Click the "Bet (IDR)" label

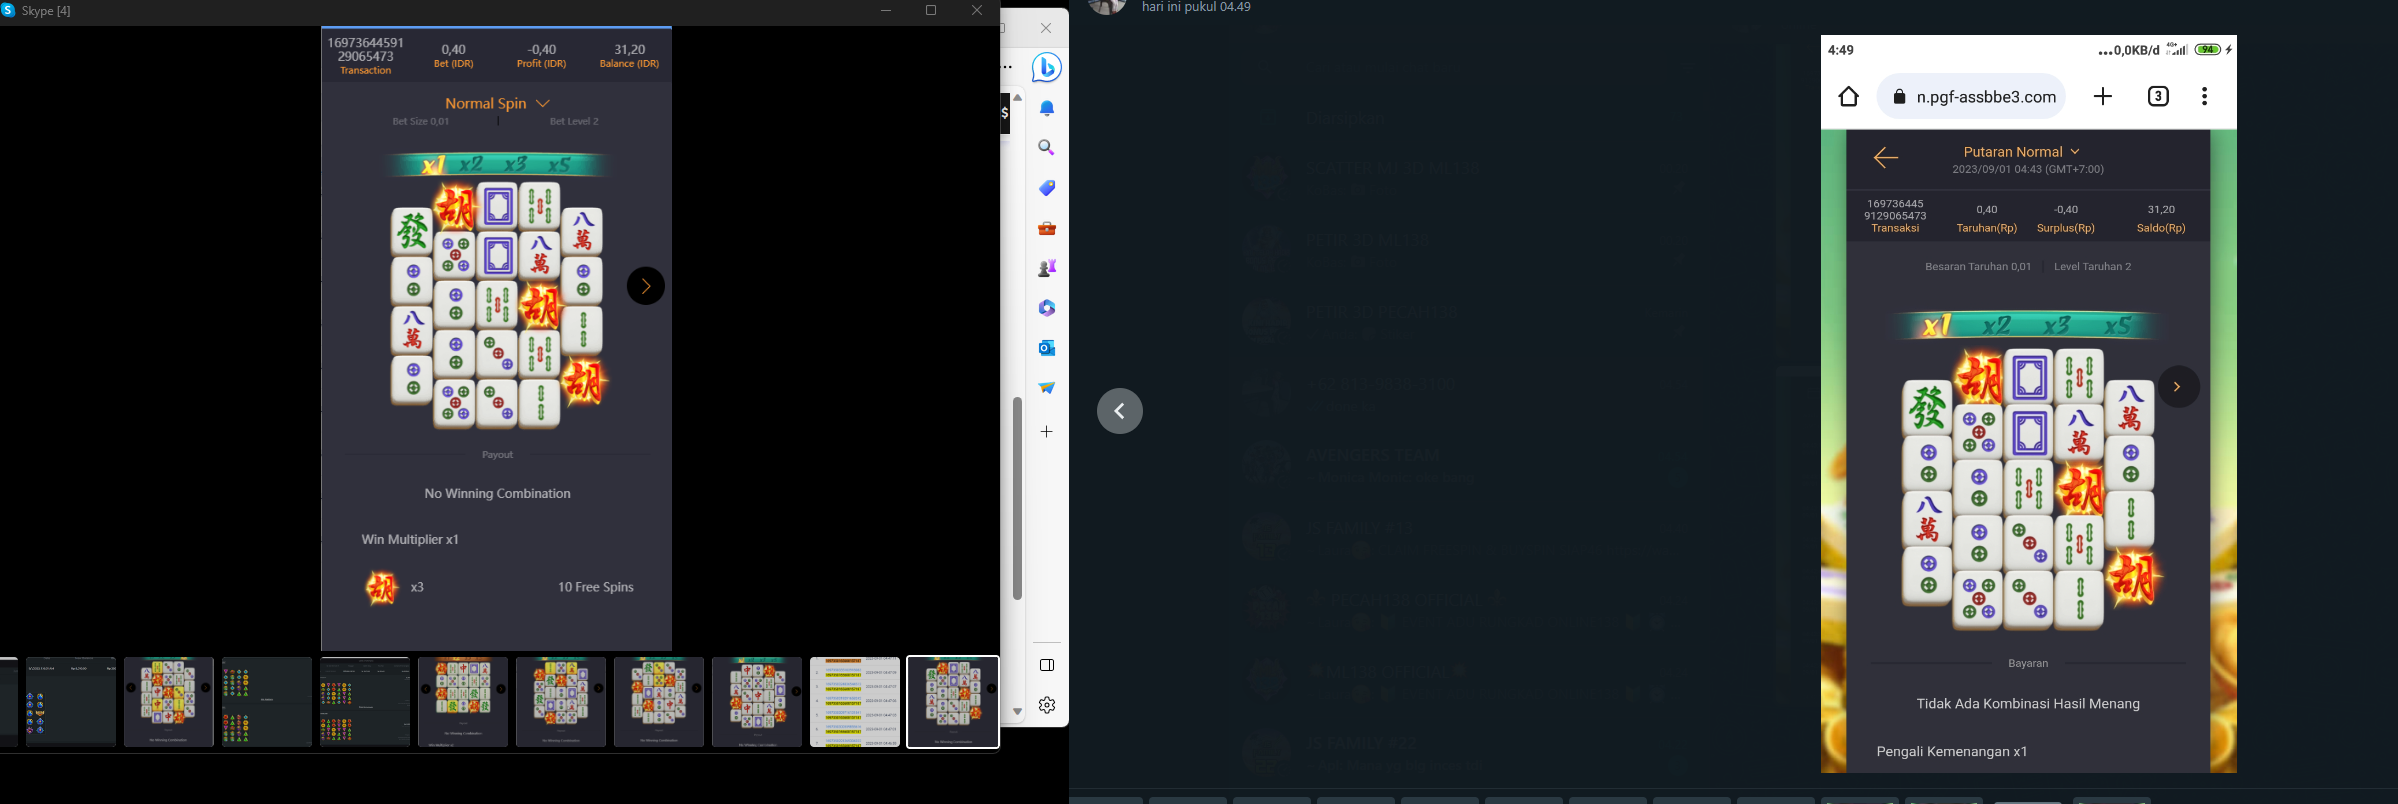pyautogui.click(x=453, y=64)
